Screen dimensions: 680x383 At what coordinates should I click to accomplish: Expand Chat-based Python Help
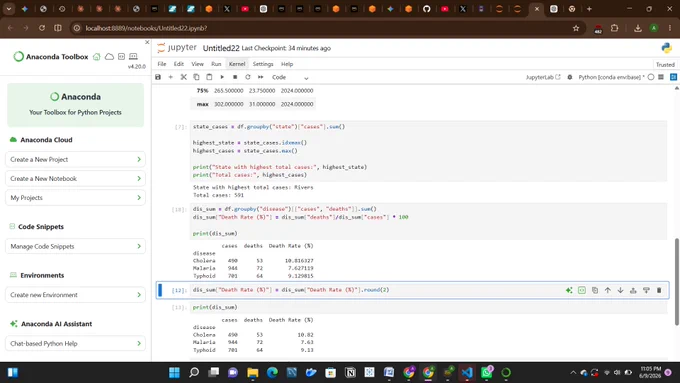pos(75,344)
